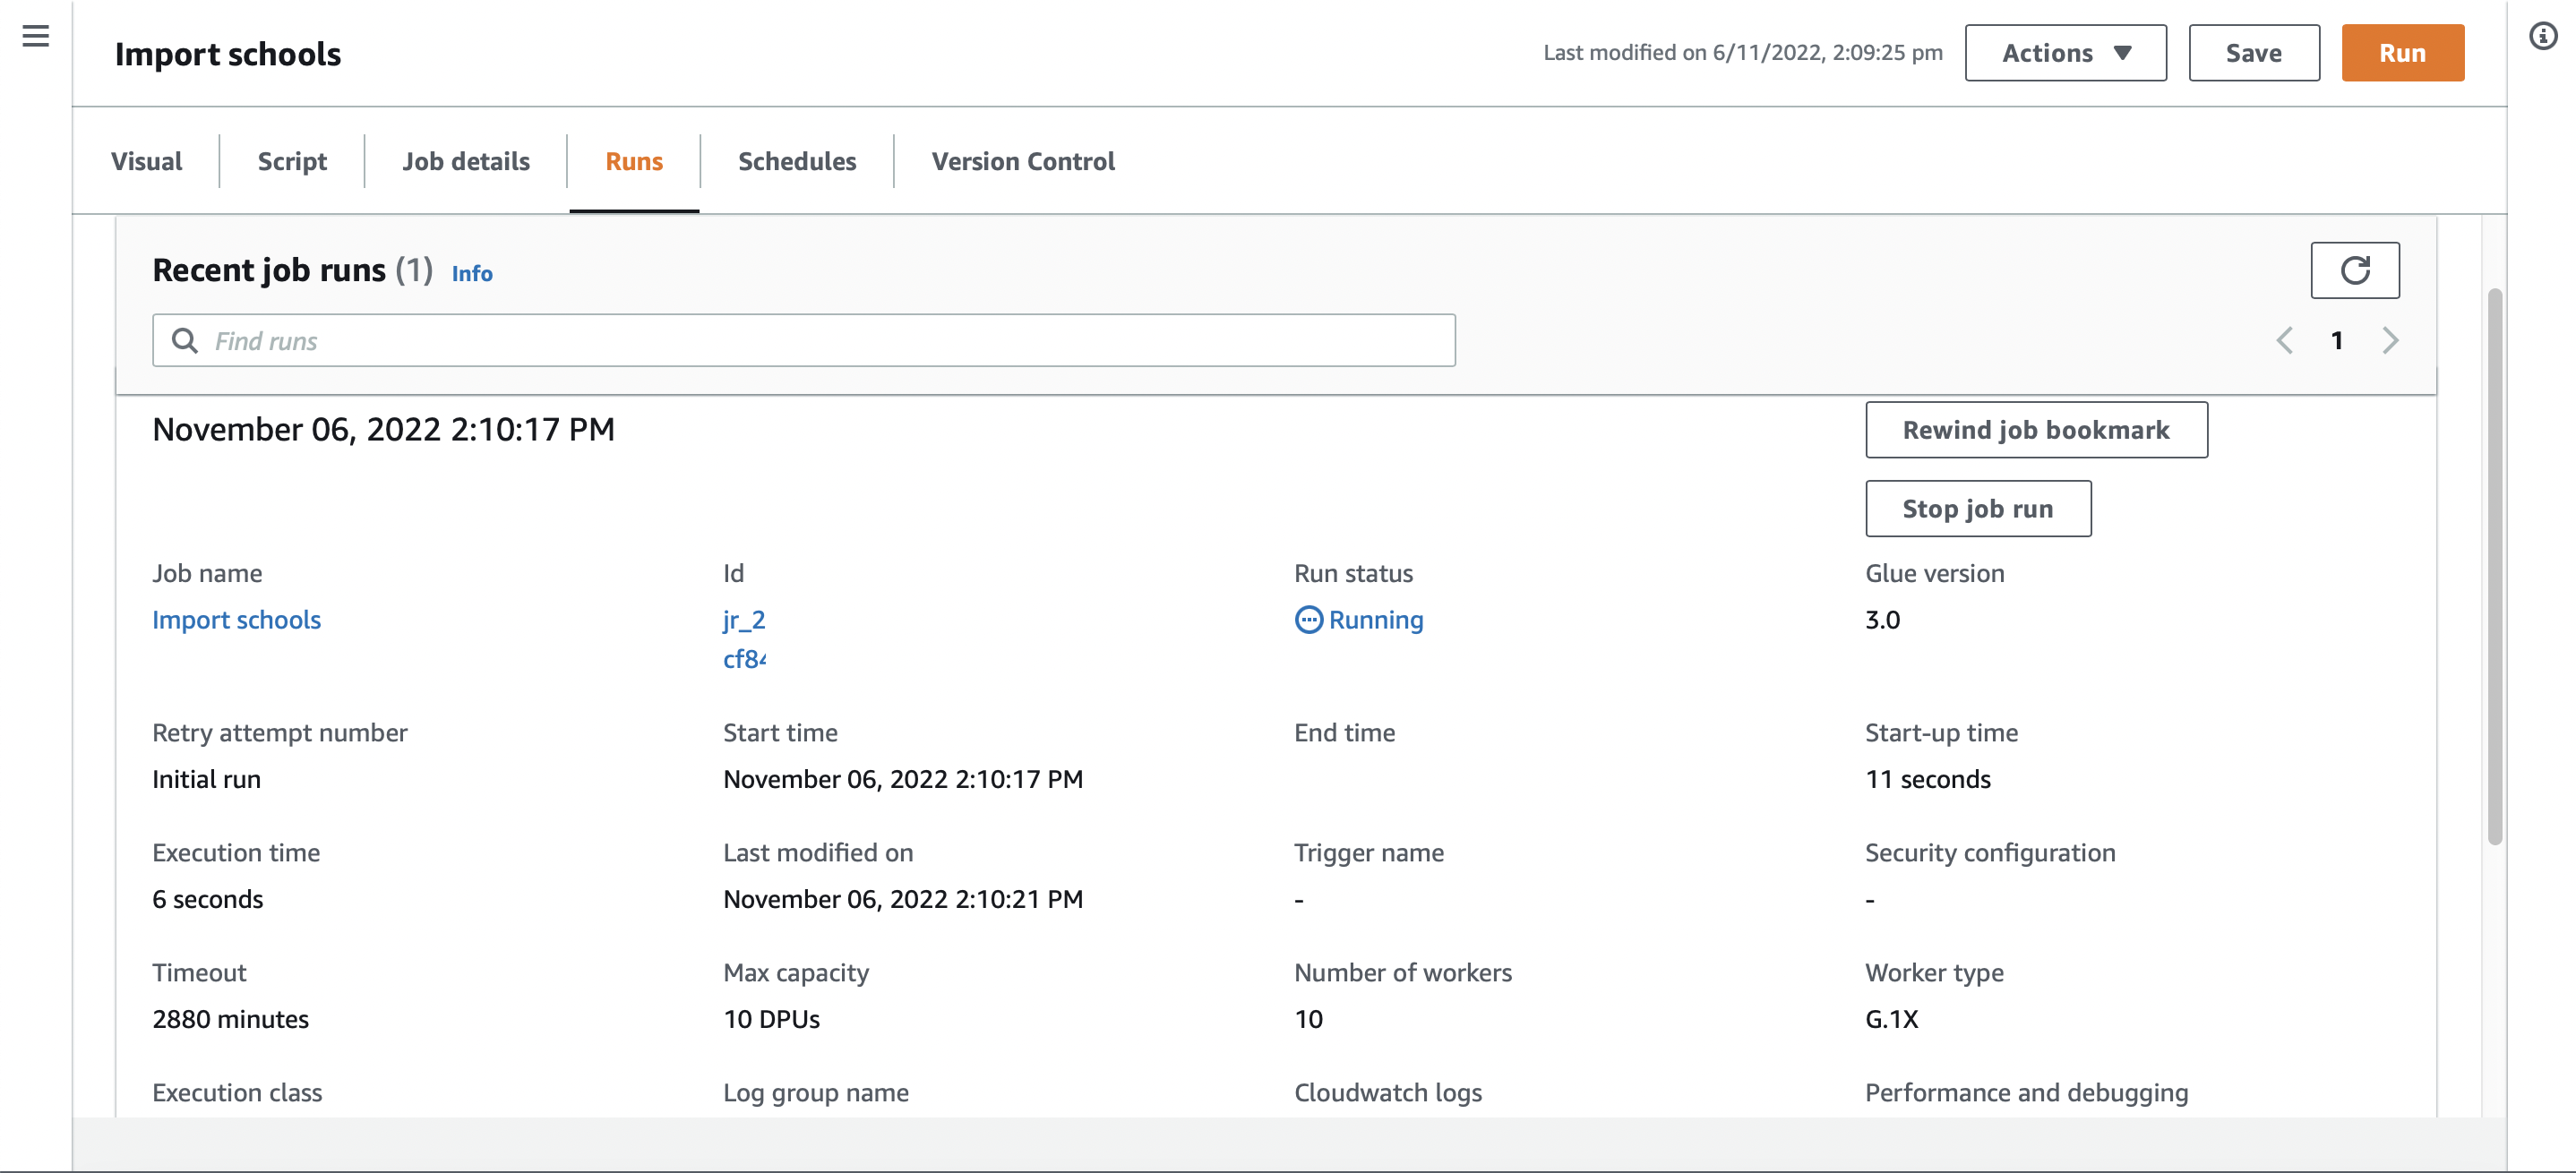
Task: Open the Version Control tab
Action: pos(1023,161)
